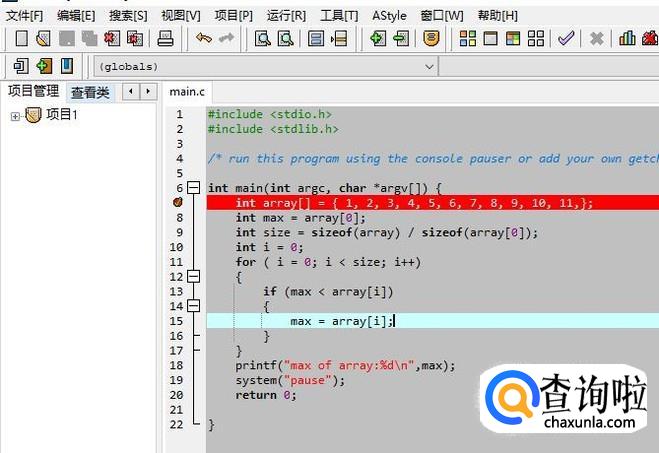
Task: Open the 帮助[H] menu
Action: (x=498, y=16)
